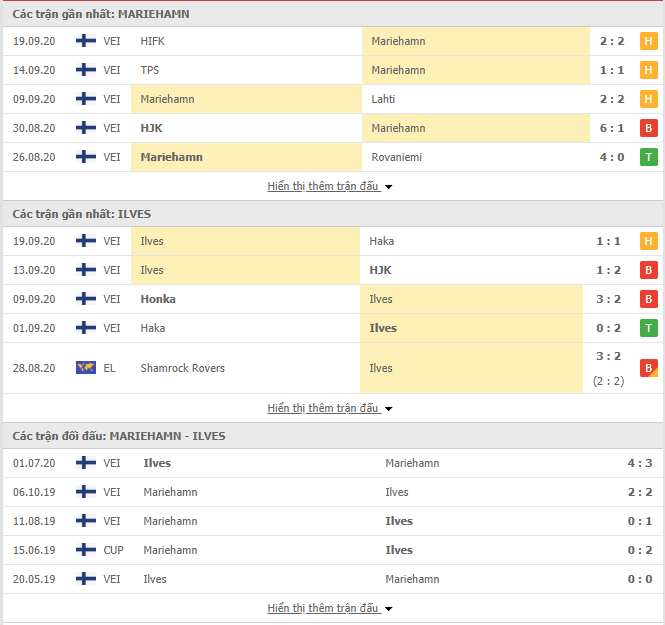Select the Shamrock Rovers vs Ilves row

(x=332, y=368)
